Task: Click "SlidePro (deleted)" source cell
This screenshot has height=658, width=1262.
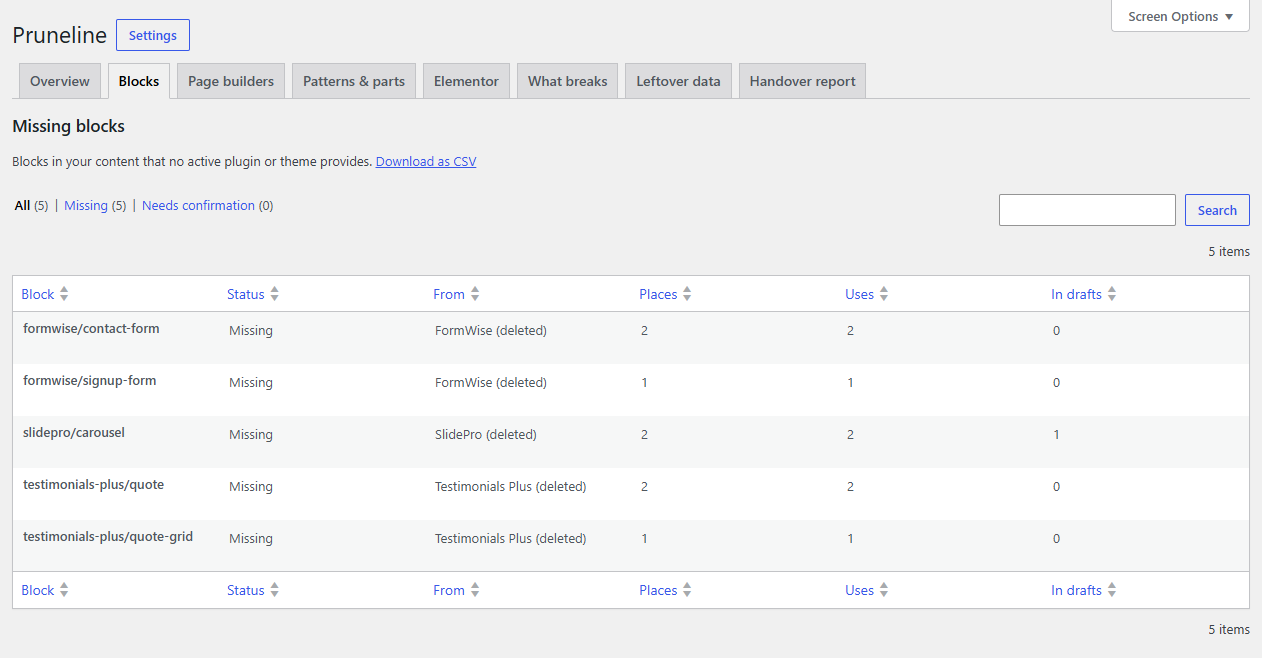Action: [486, 434]
